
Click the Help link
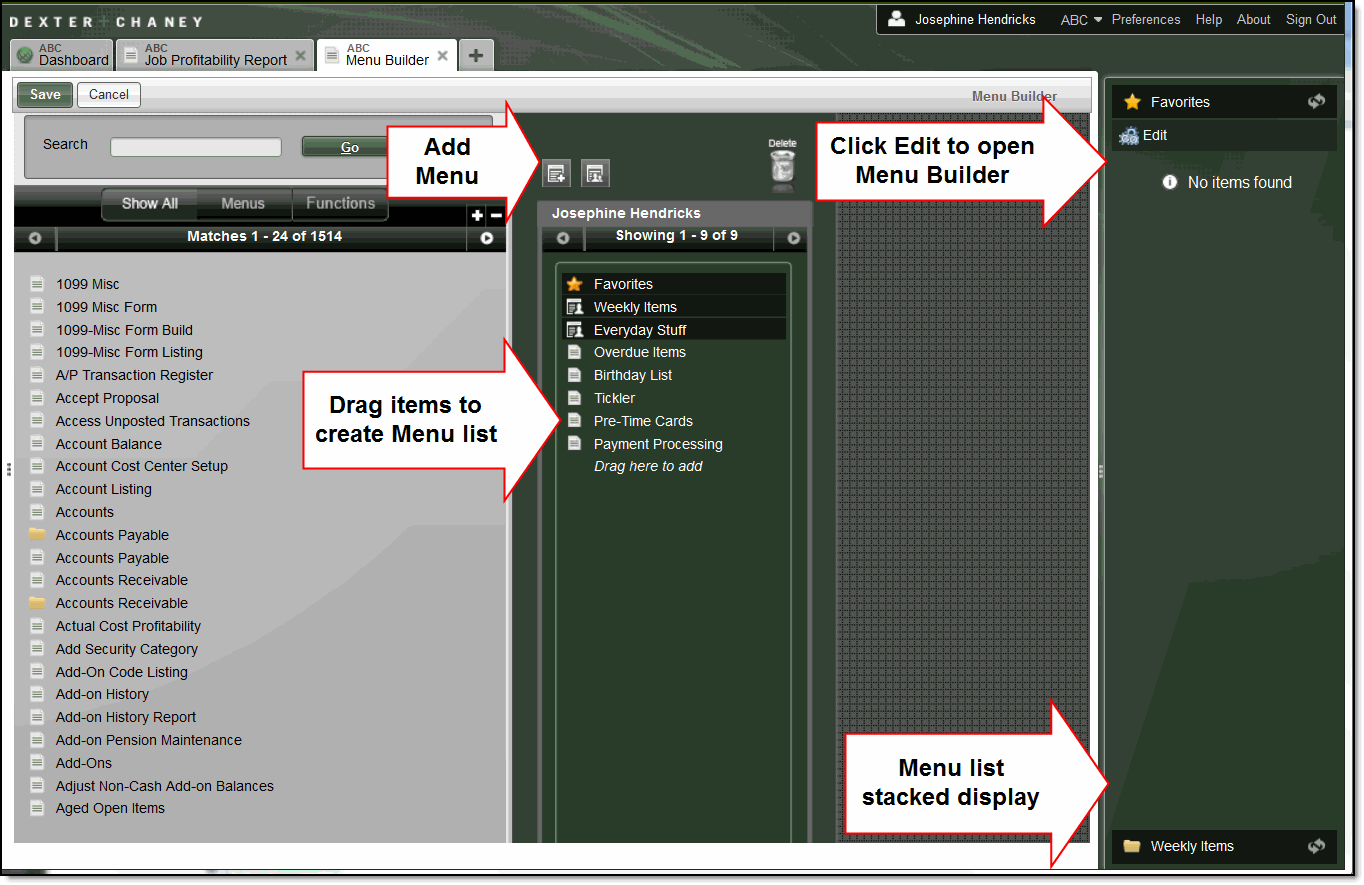1209,19
